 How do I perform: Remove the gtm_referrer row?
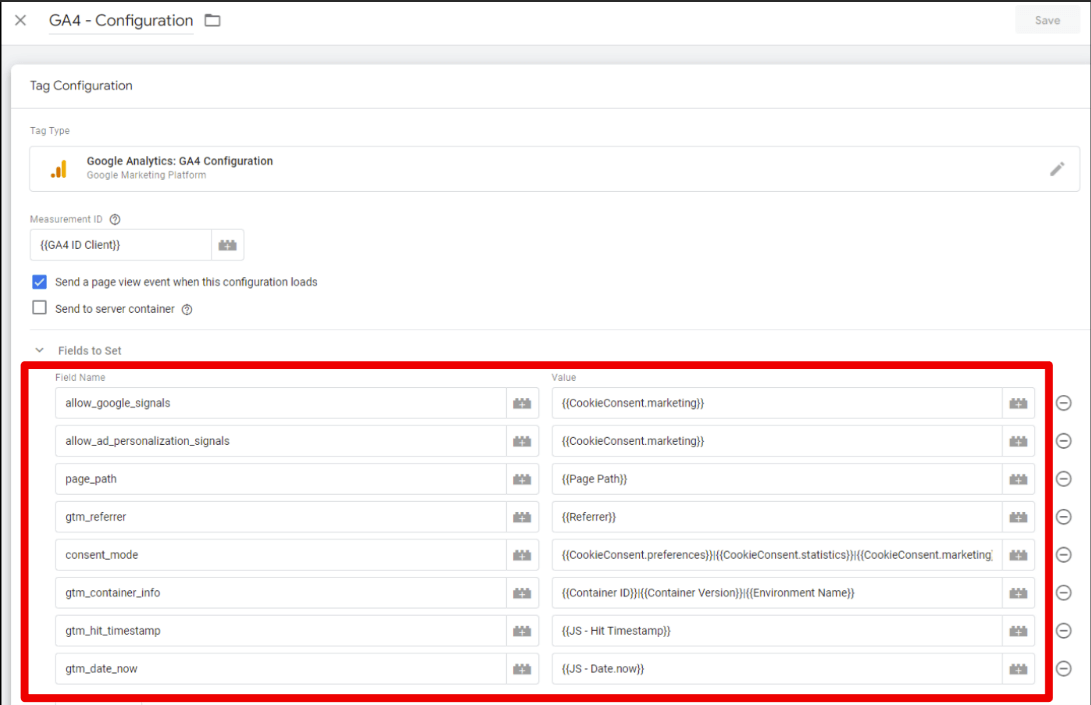(x=1063, y=517)
